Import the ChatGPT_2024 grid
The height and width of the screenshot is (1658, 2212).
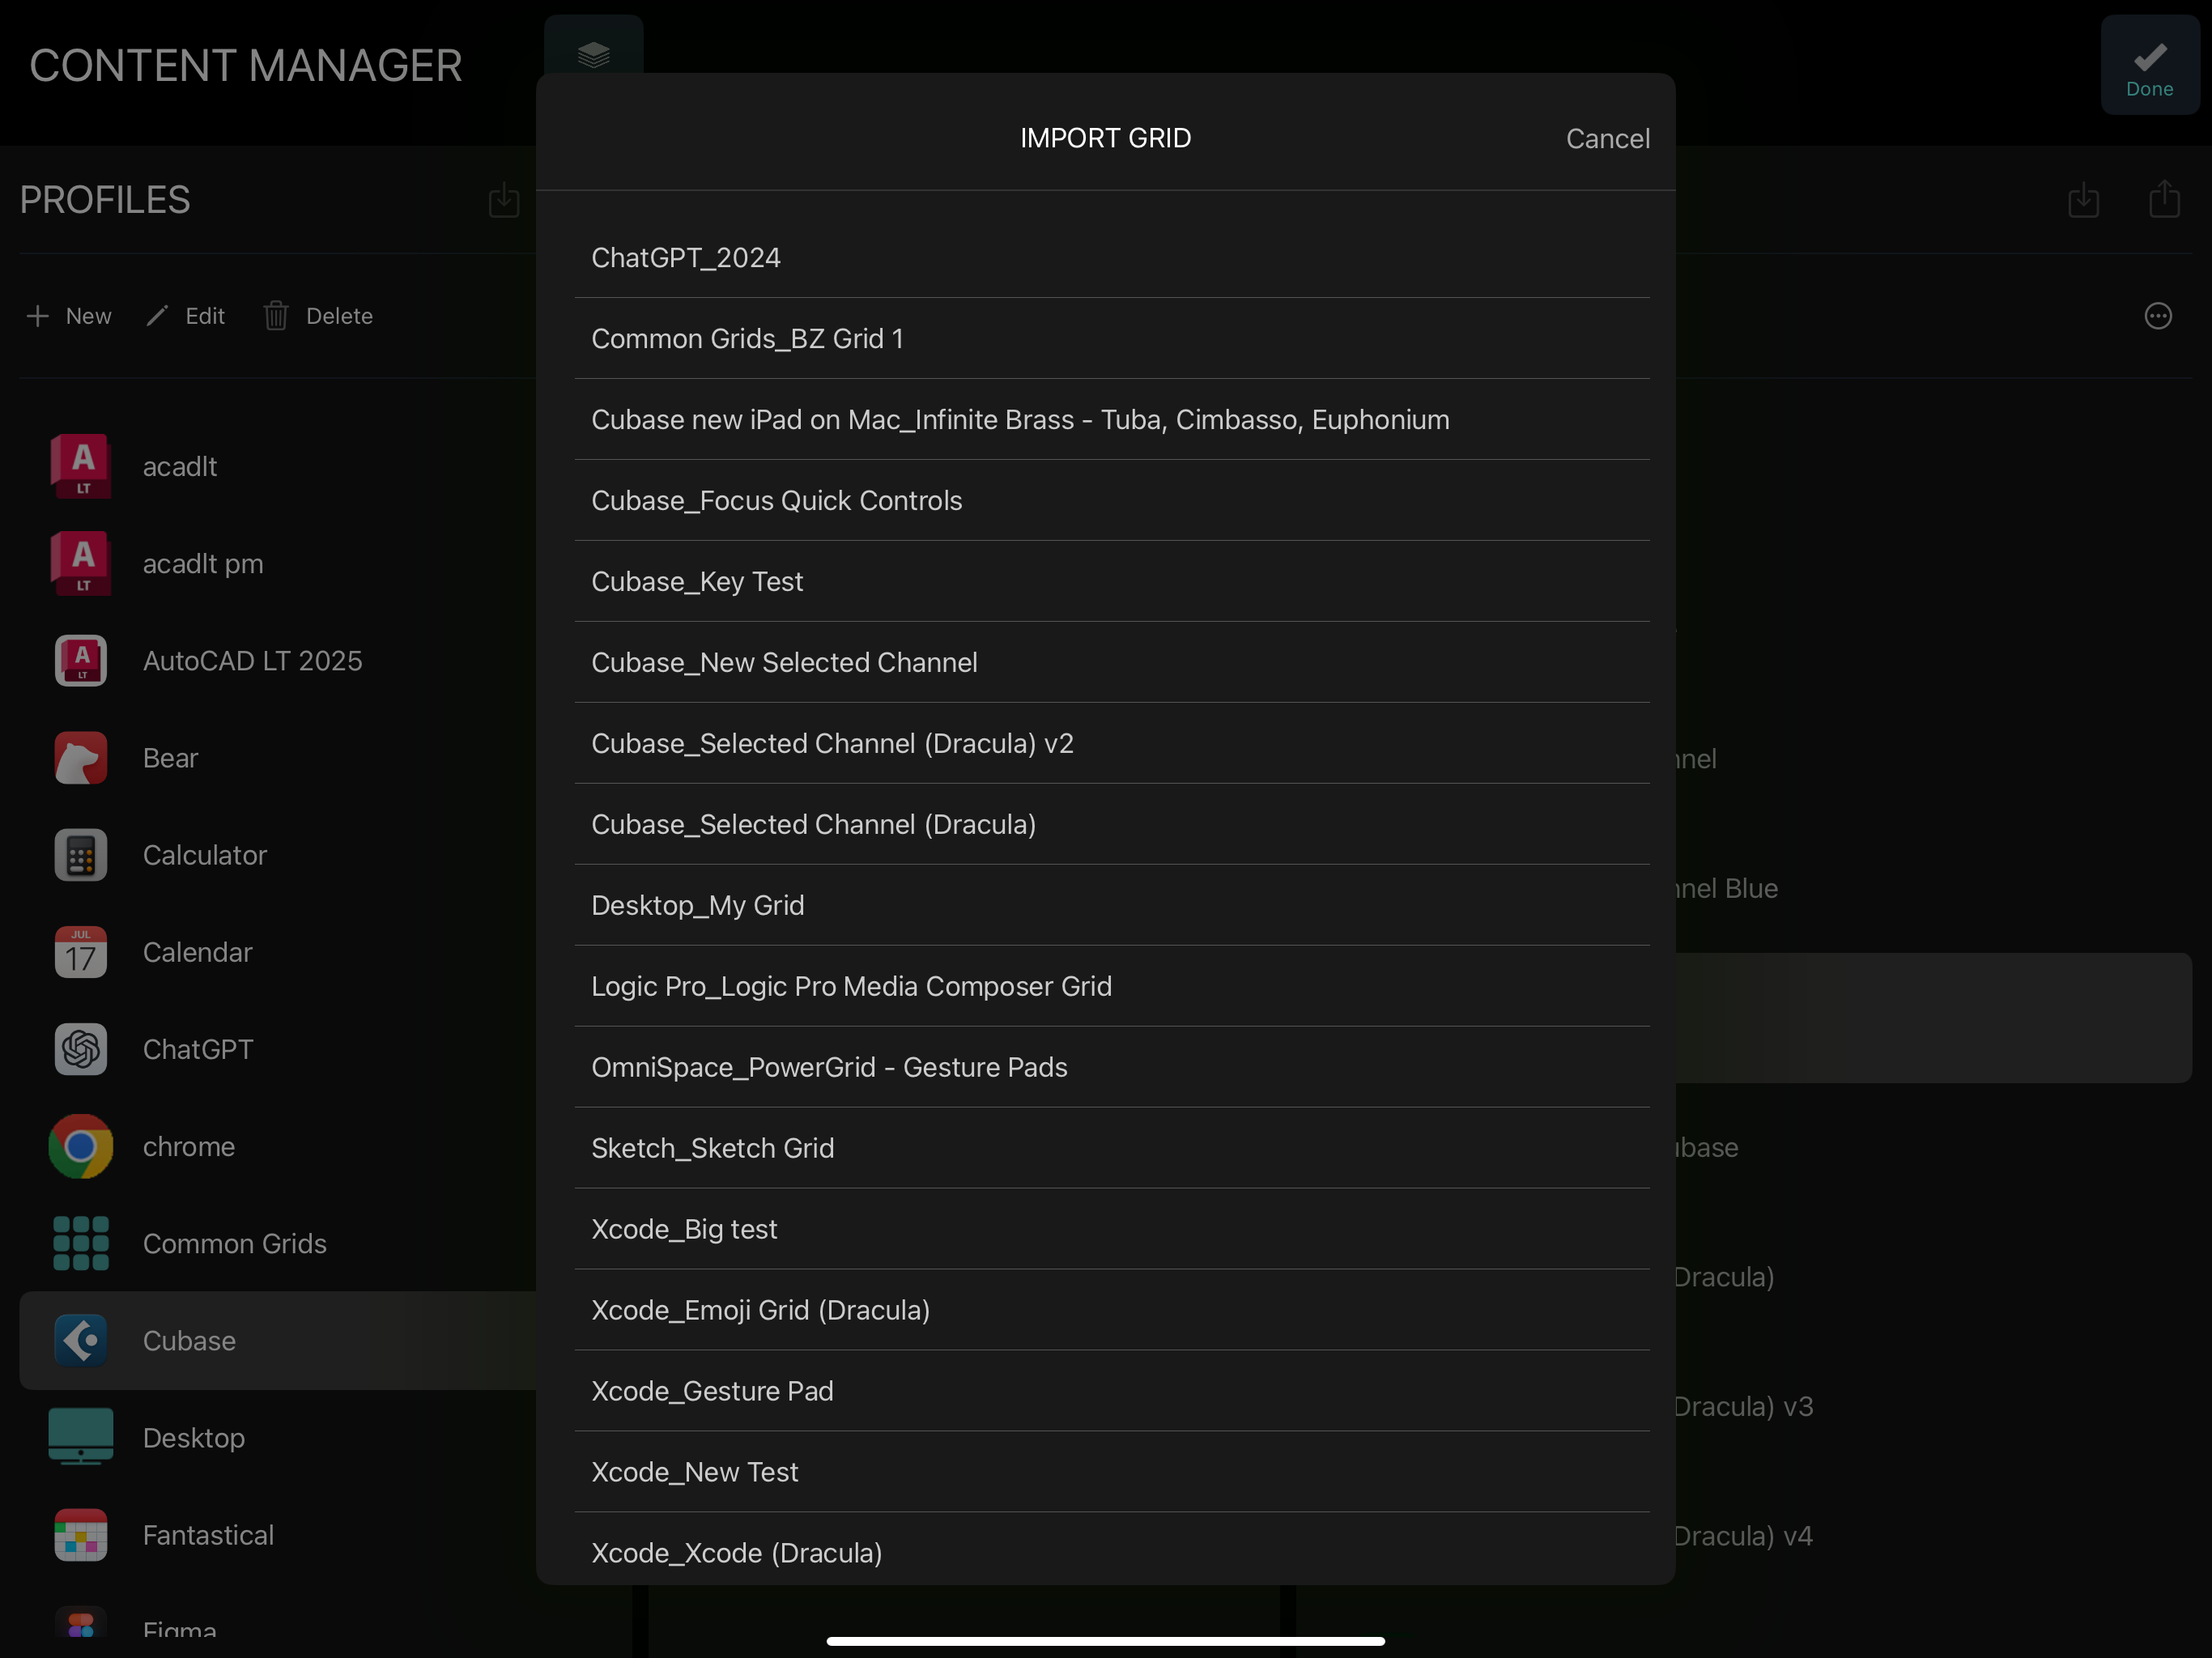point(686,258)
